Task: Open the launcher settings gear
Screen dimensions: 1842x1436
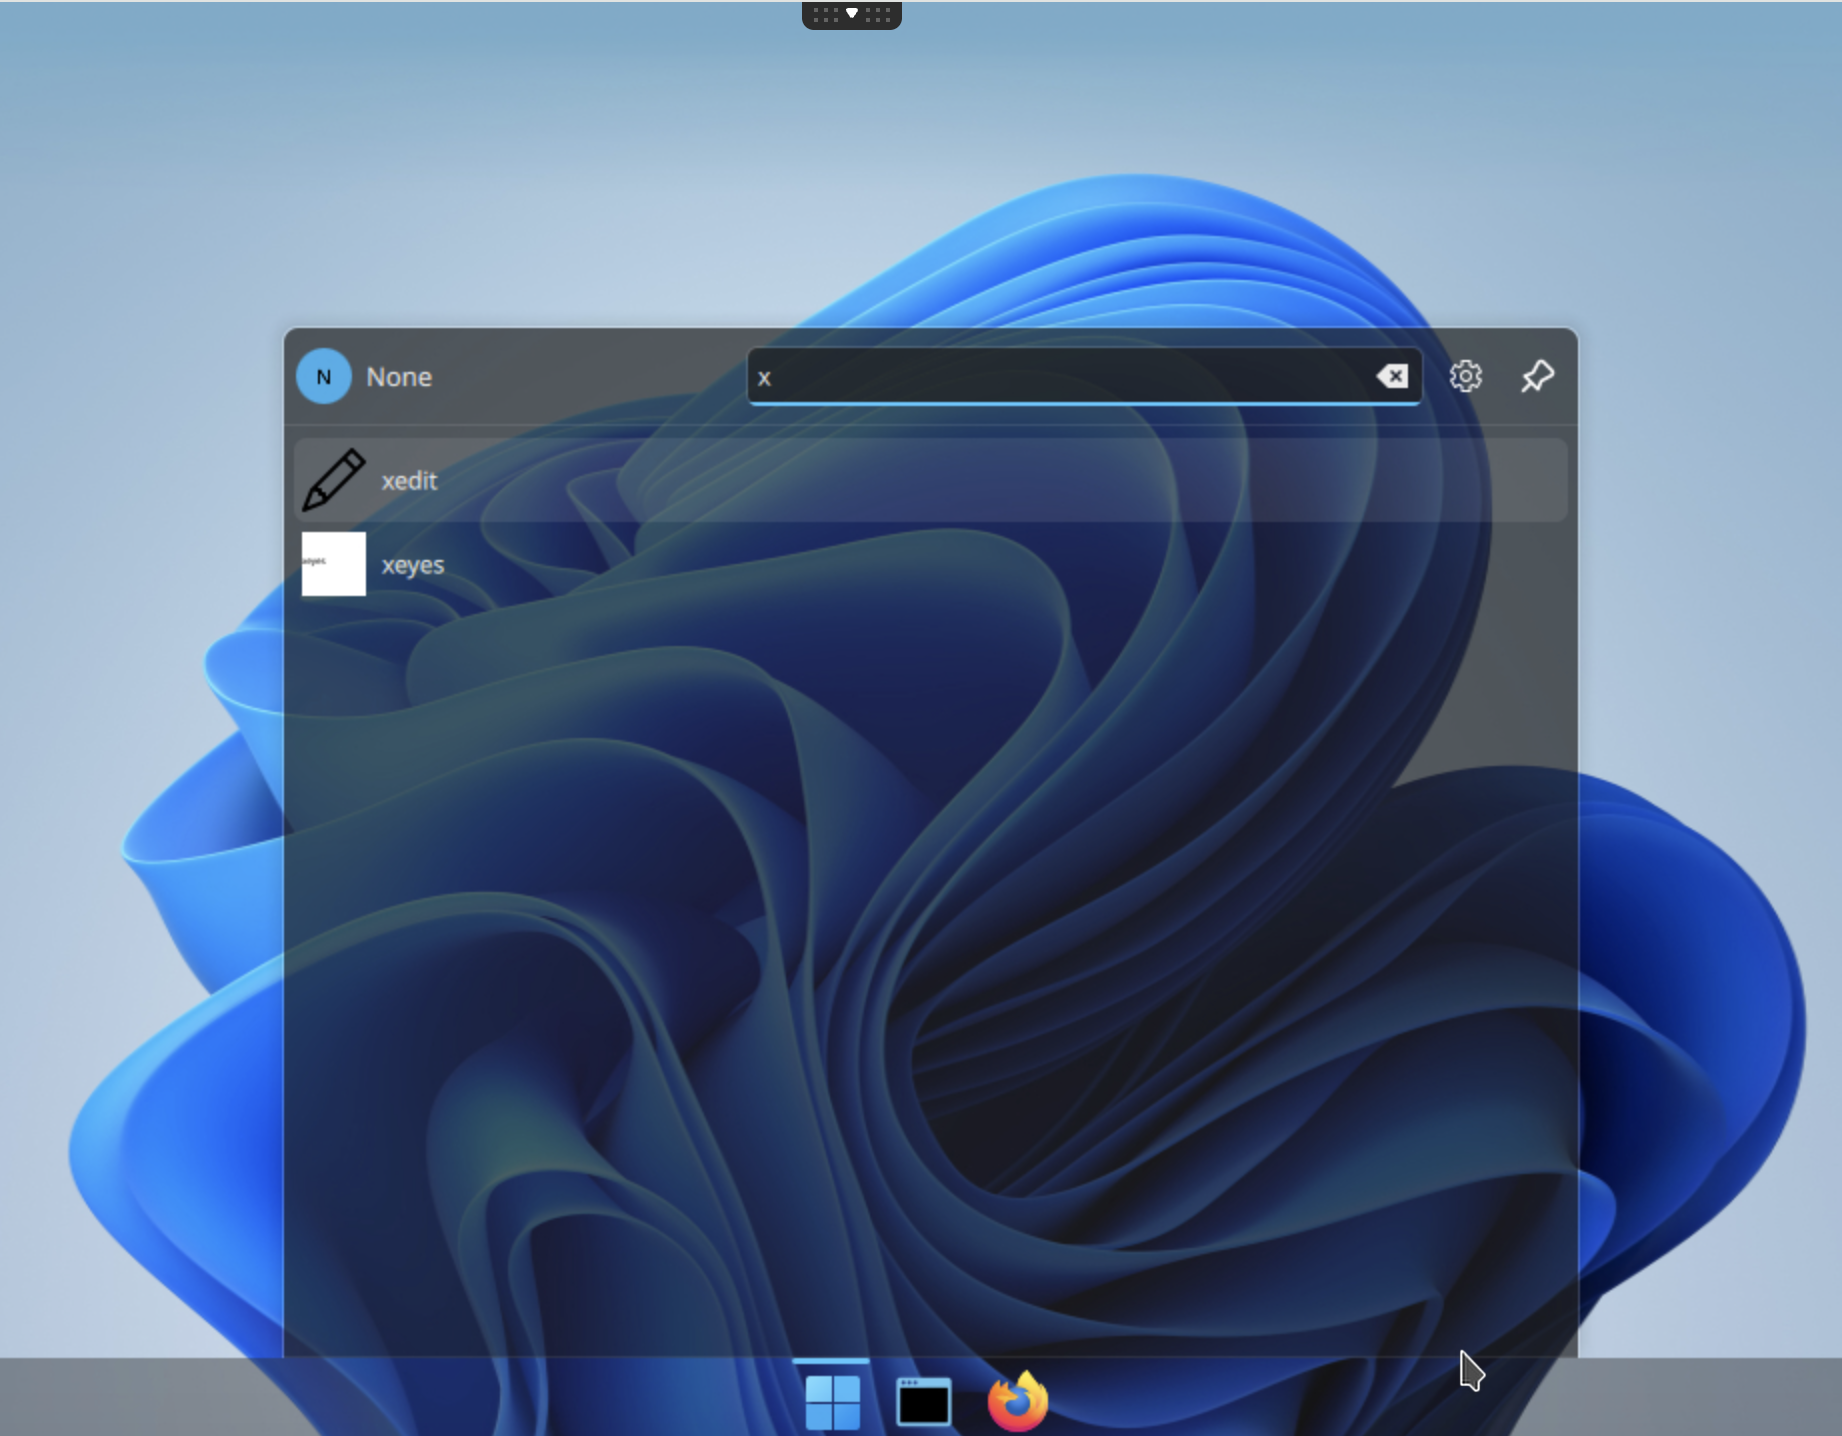Action: tap(1465, 377)
